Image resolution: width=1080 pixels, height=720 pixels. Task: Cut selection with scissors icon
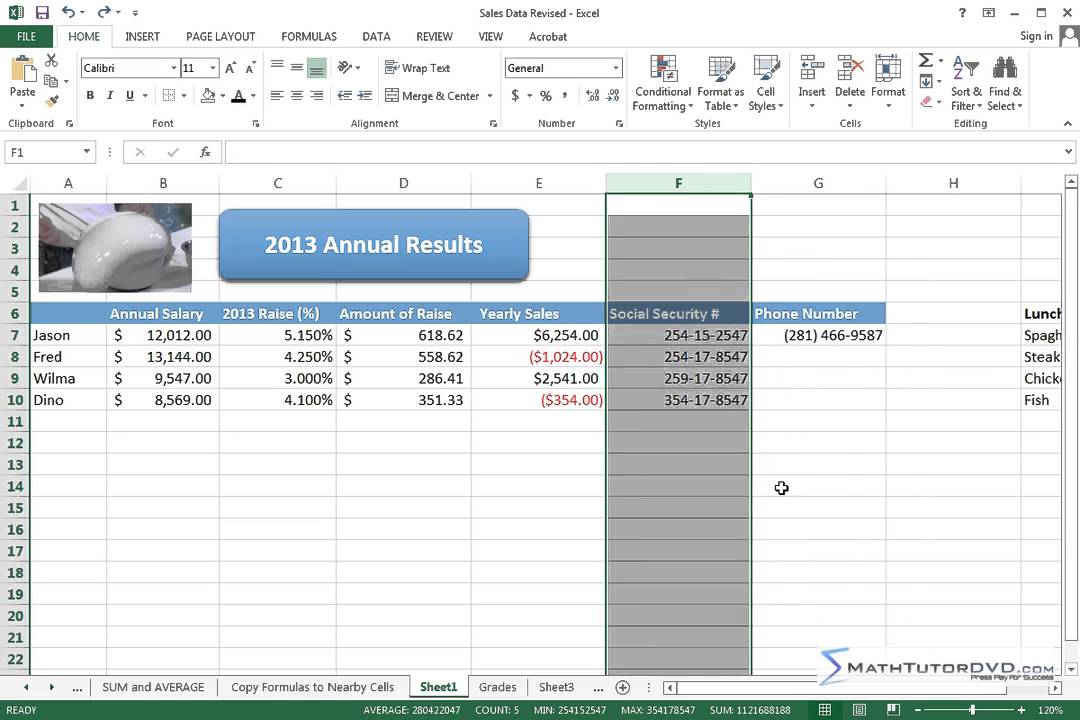pyautogui.click(x=52, y=61)
